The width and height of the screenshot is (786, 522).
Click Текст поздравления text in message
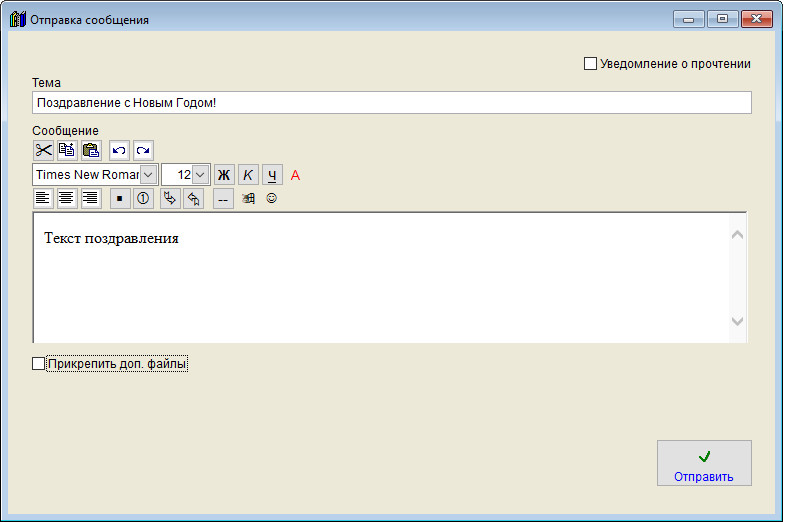[111, 238]
